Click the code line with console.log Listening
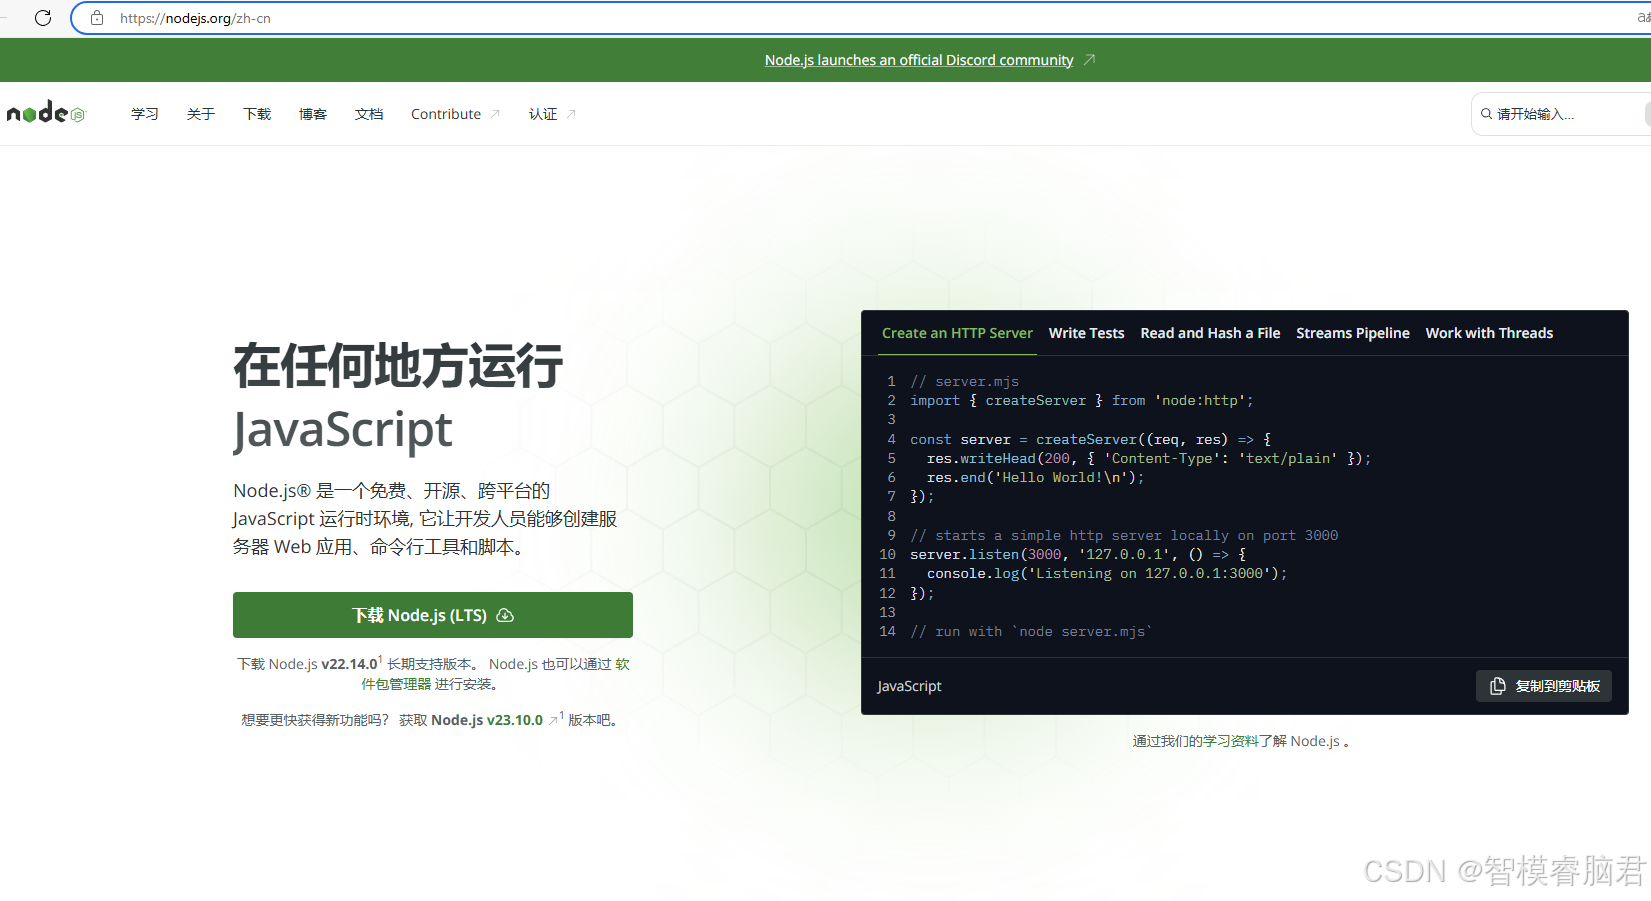The width and height of the screenshot is (1651, 901). (x=1107, y=573)
